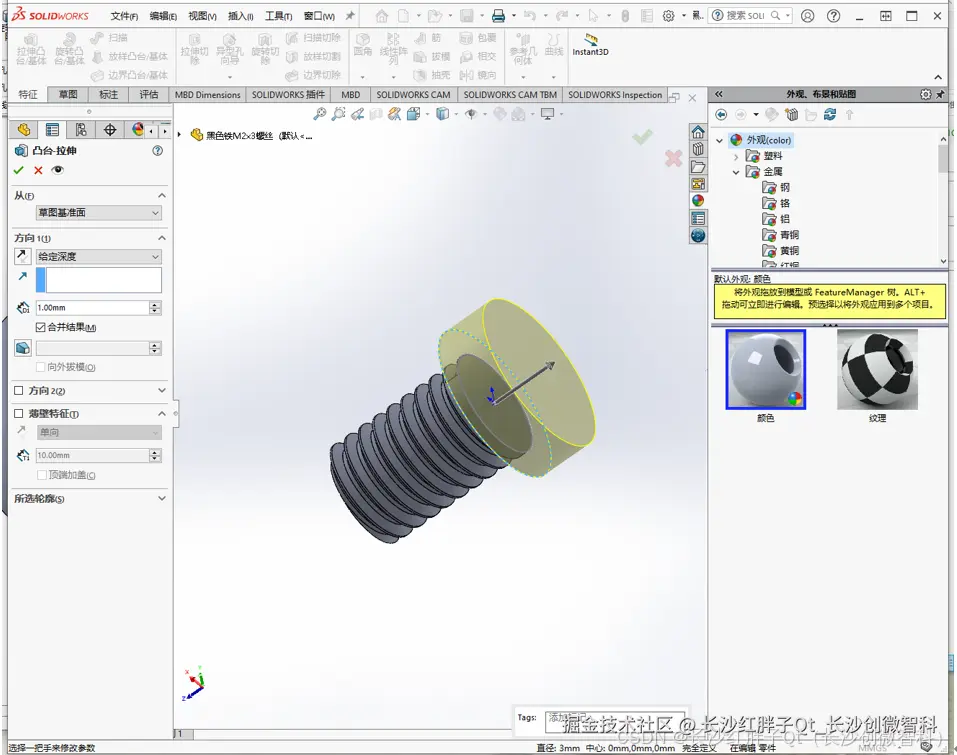Click the 搜索 search box in title bar
The image size is (957, 755).
pos(750,16)
